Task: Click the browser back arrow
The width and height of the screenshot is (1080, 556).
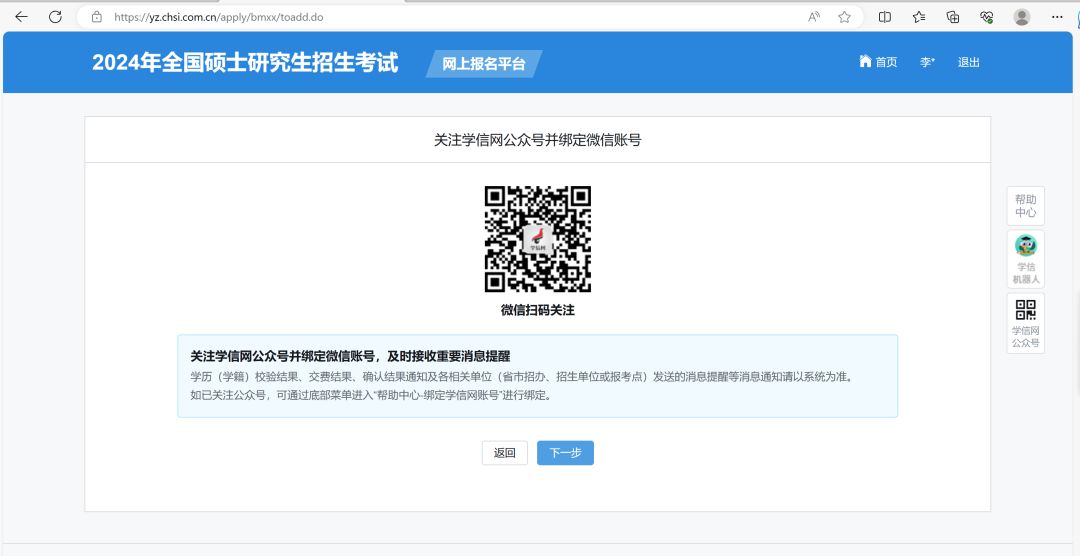Action: tap(21, 17)
